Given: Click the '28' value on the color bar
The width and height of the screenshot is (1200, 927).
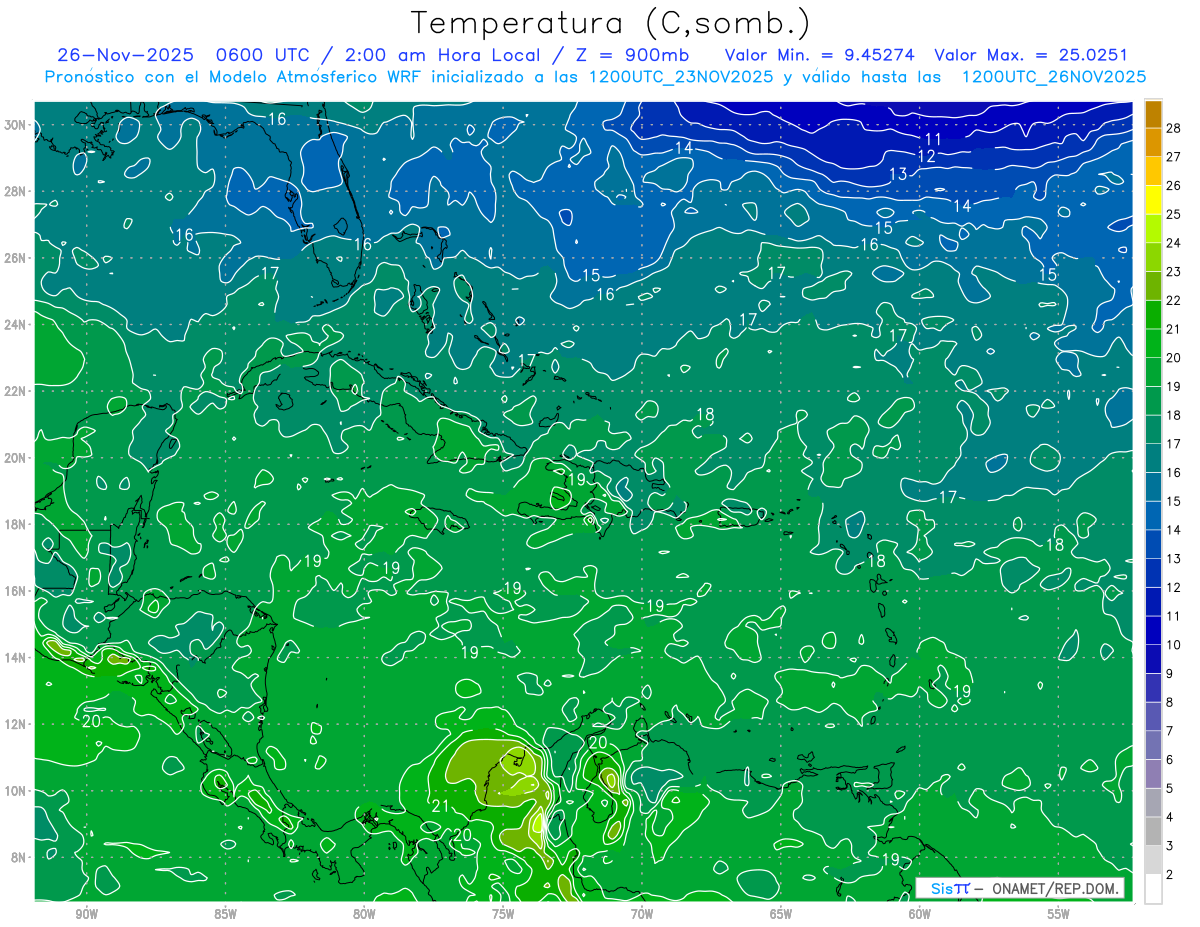Looking at the screenshot, I should (x=1174, y=129).
